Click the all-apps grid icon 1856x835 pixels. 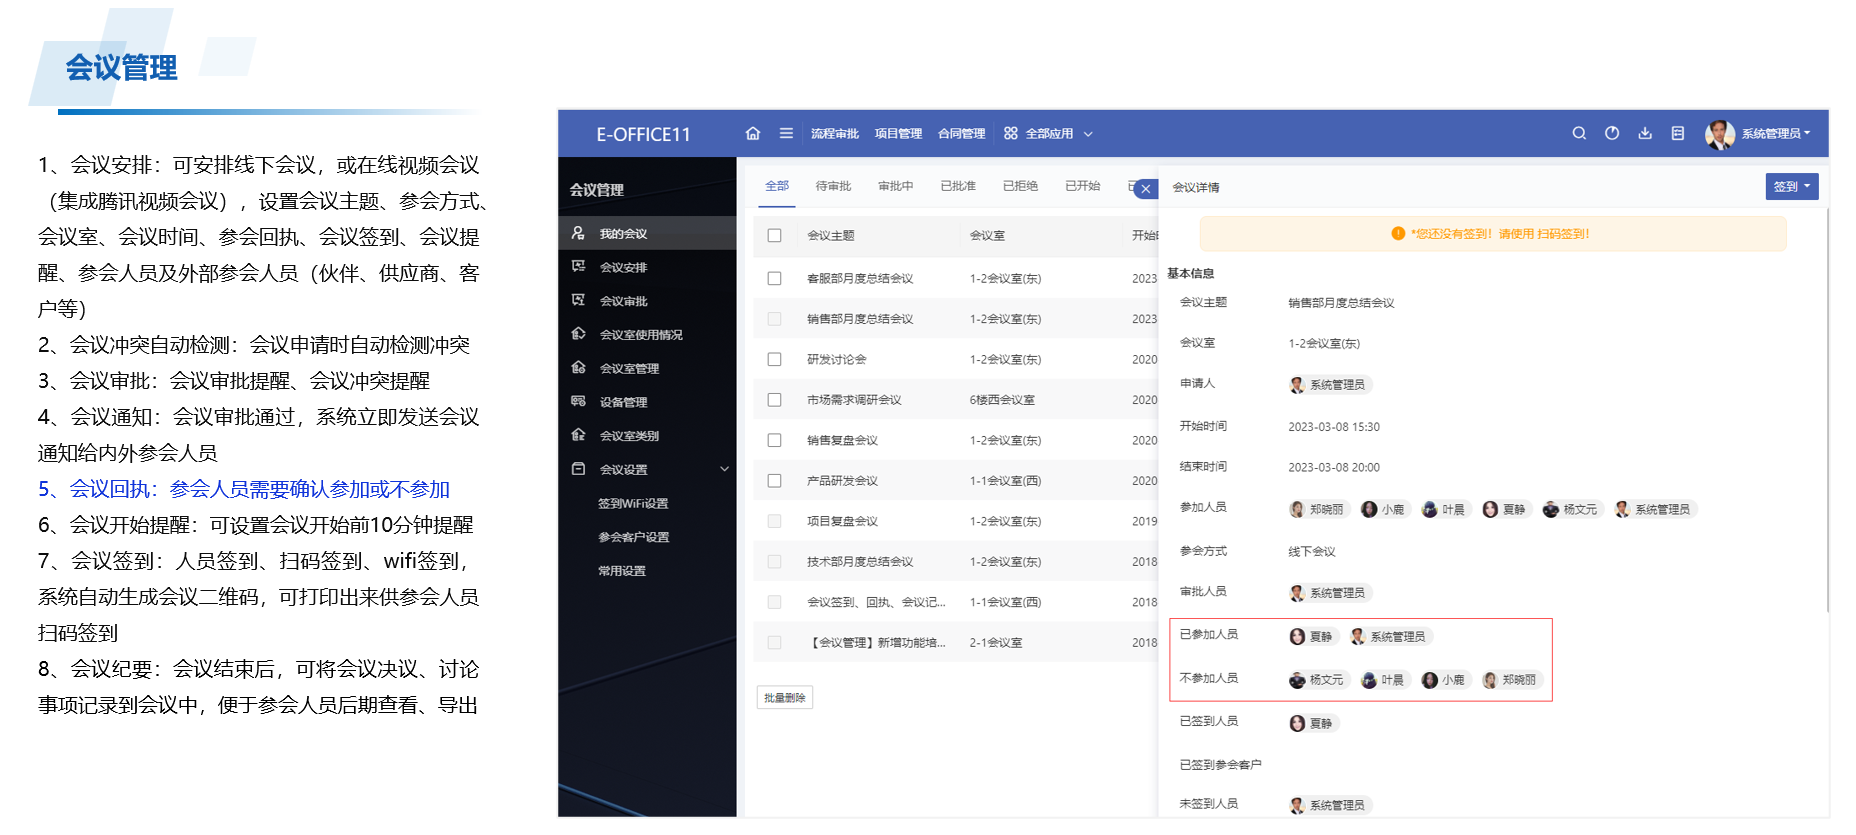[x=1011, y=133]
